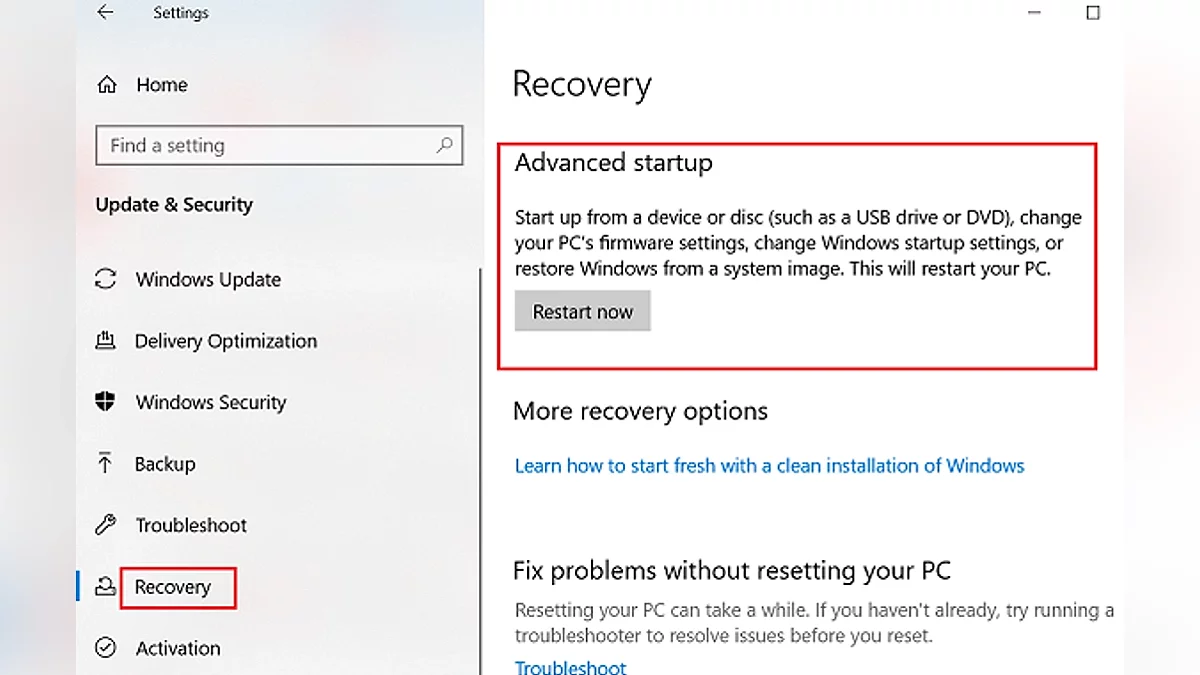1200x675 pixels.
Task: Open the clean installation of Windows link
Action: click(769, 466)
